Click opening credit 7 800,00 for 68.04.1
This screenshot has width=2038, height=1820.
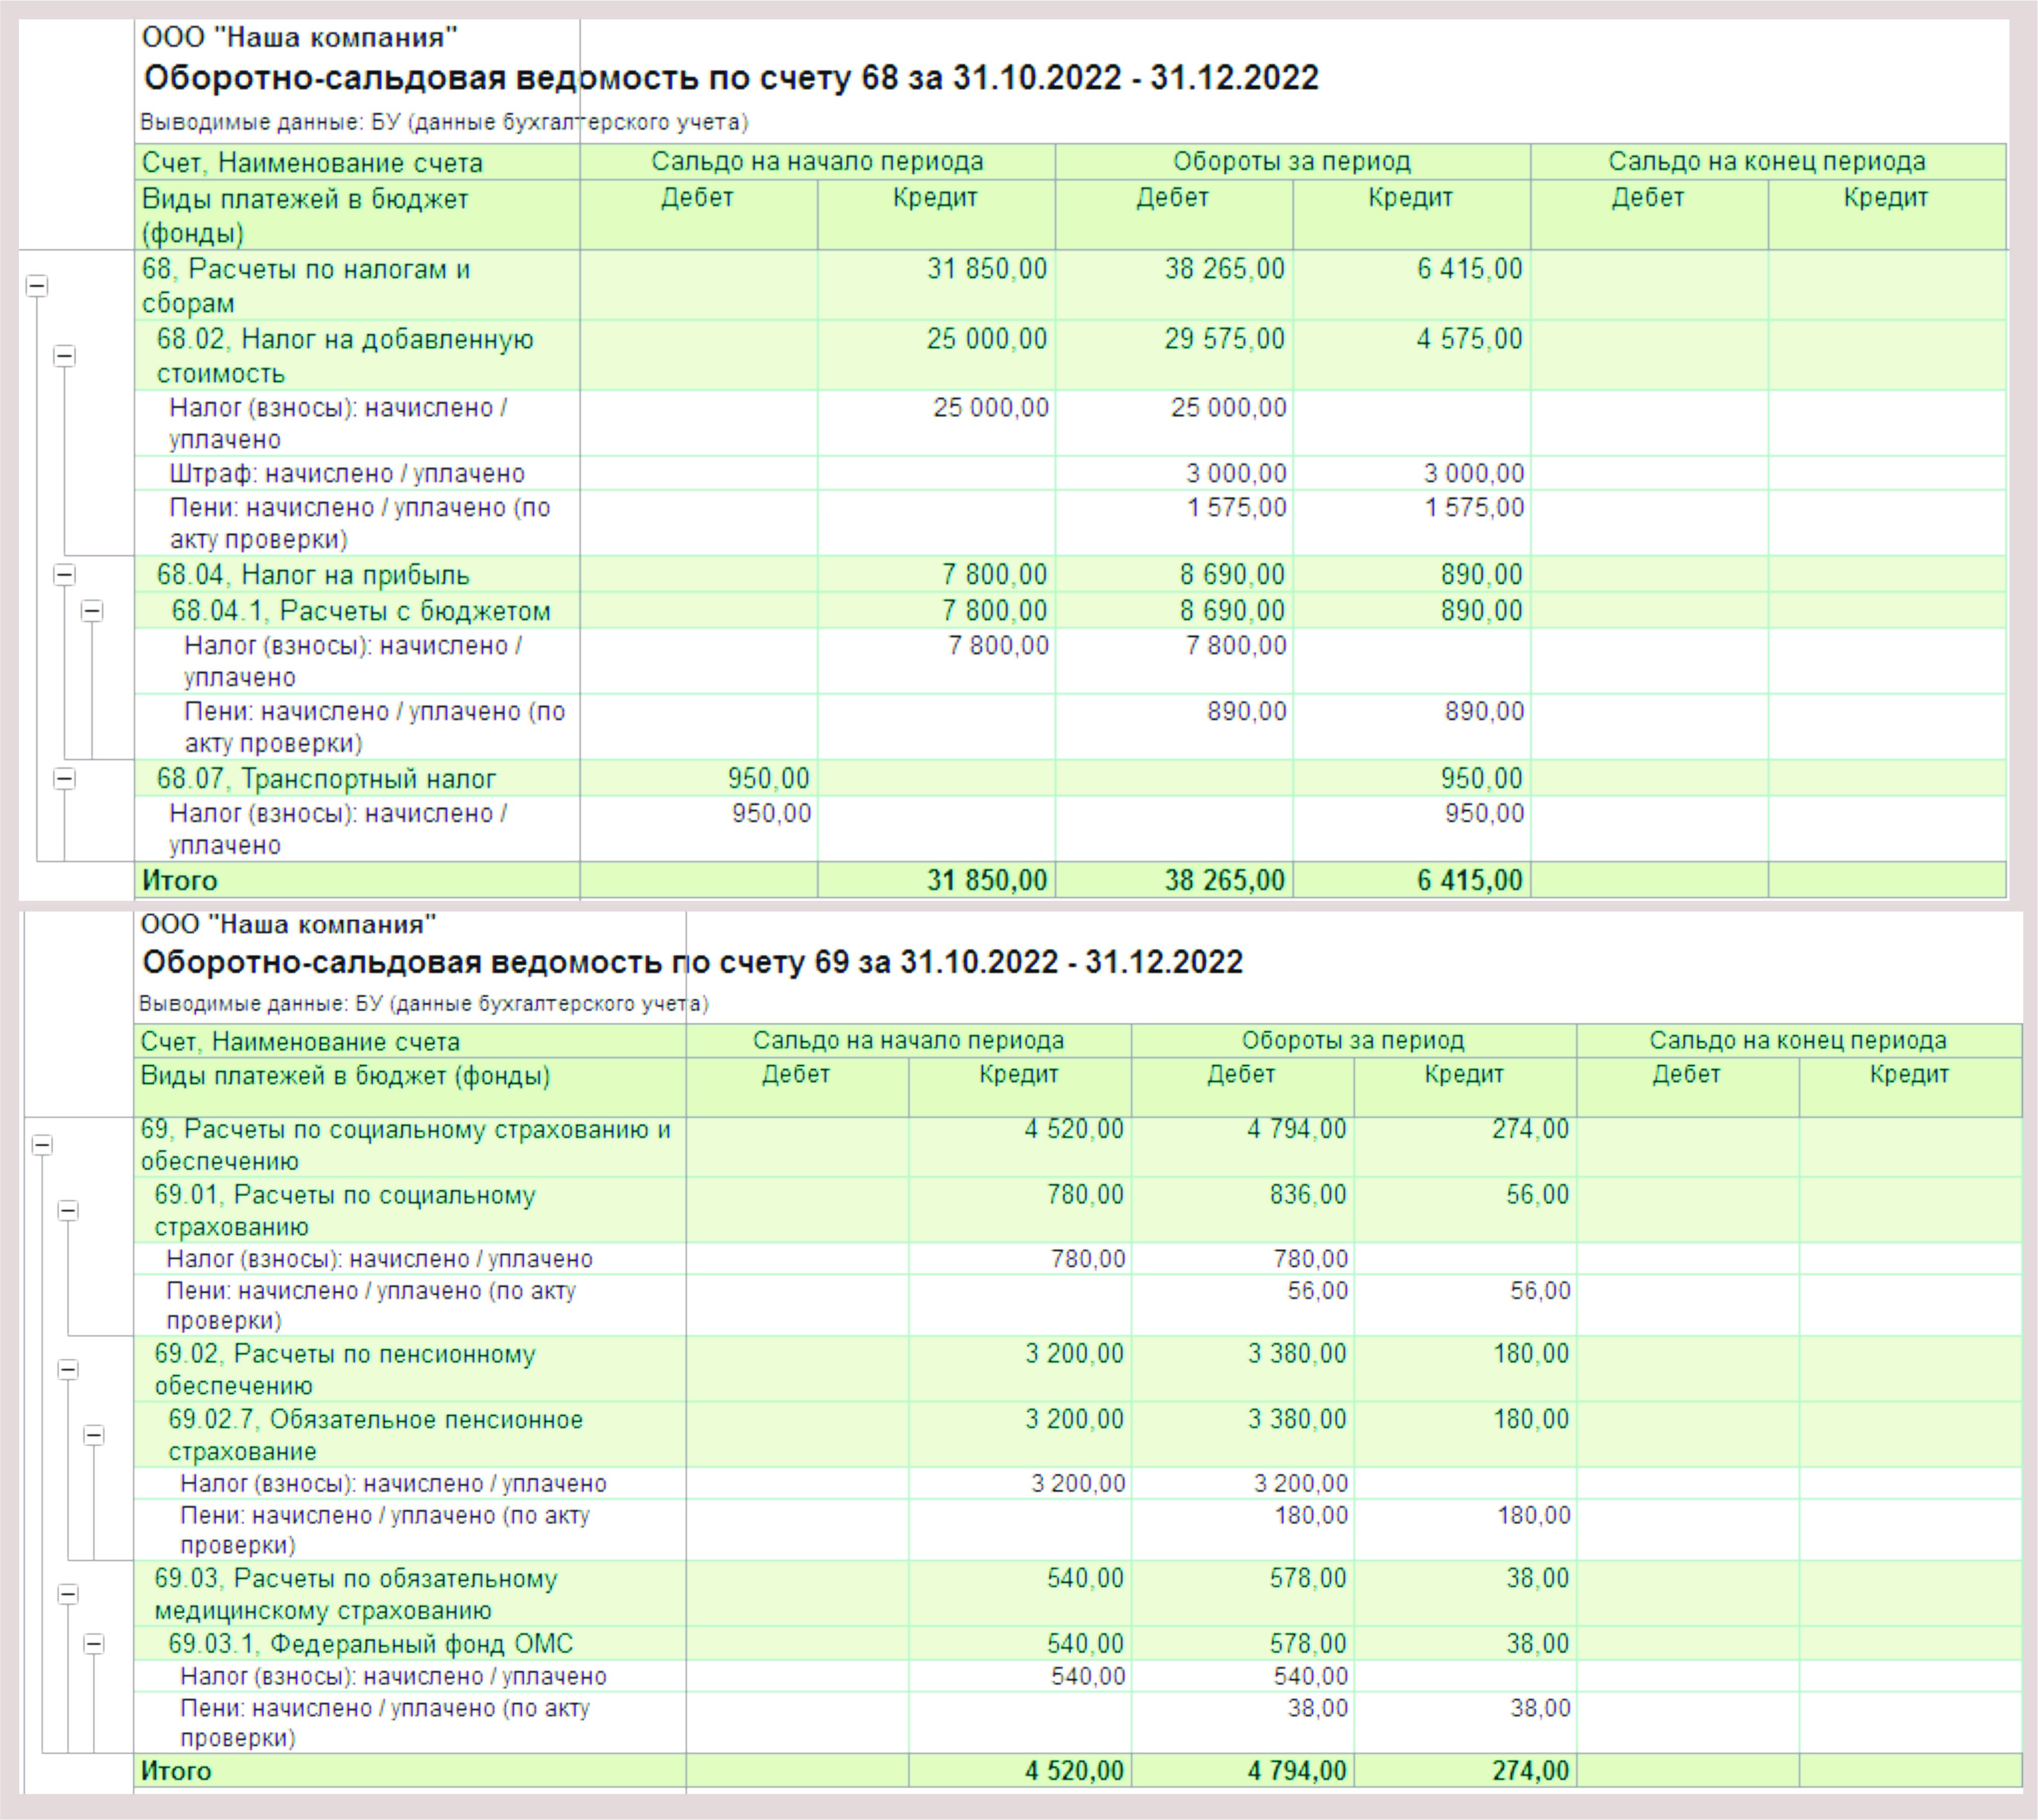coord(994,611)
